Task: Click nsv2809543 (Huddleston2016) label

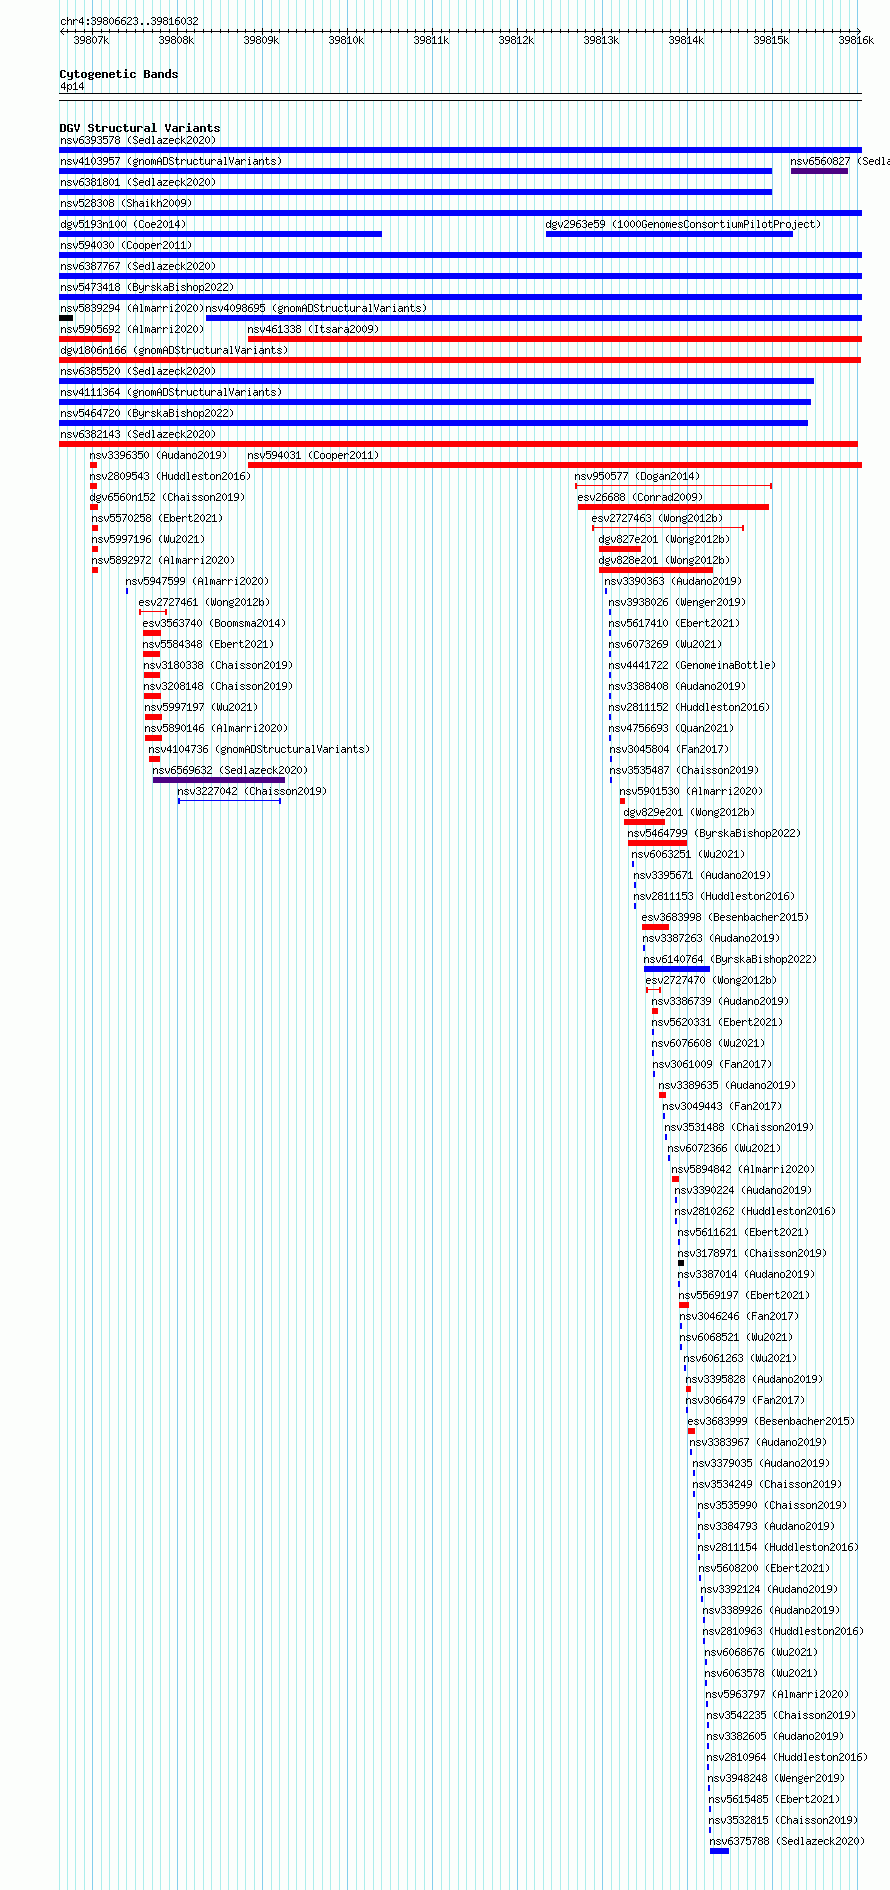Action: click(x=170, y=477)
